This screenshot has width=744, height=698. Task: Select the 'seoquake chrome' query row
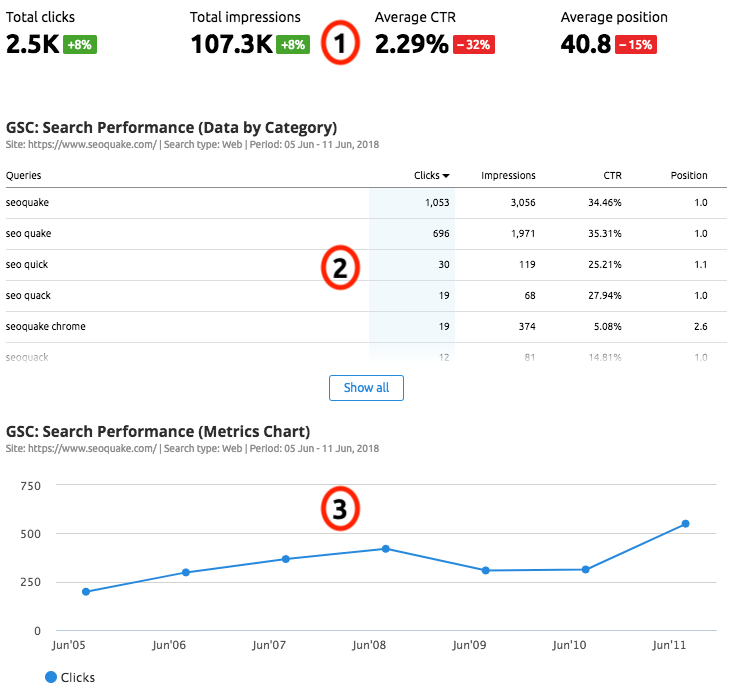tap(366, 326)
